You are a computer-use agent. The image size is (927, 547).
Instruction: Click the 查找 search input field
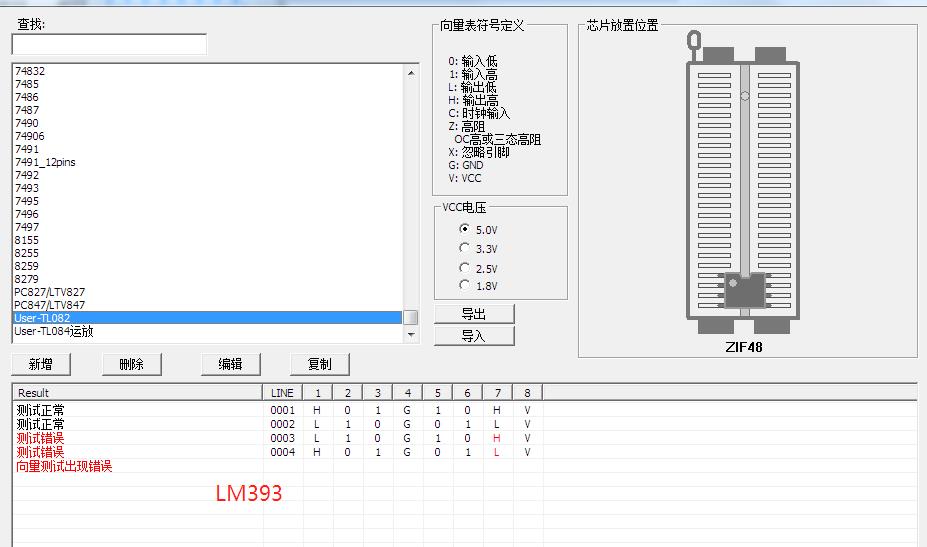coord(109,45)
